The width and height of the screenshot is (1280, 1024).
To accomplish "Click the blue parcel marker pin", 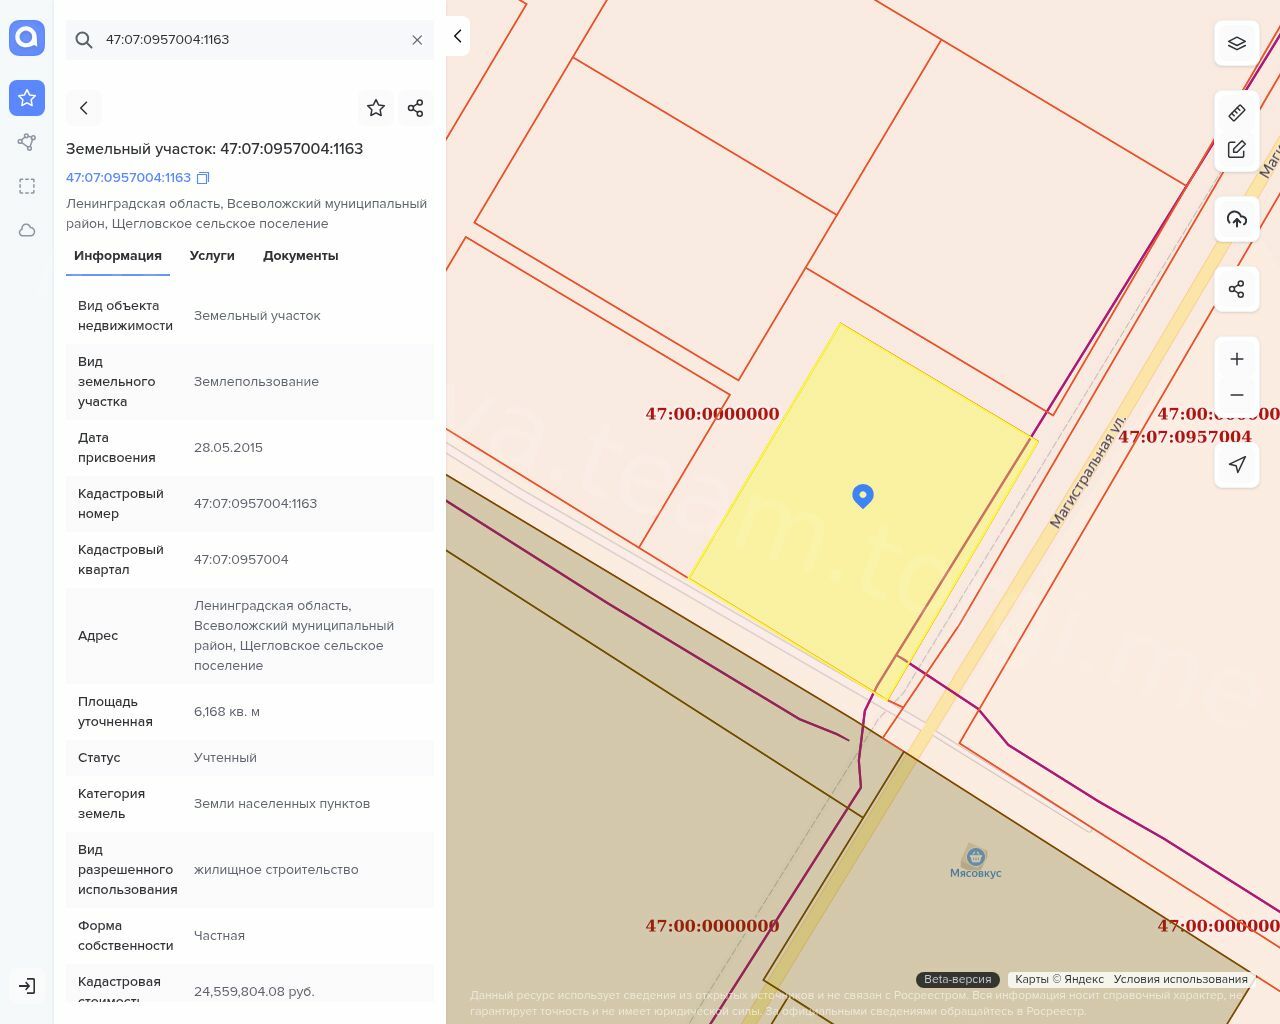I will pos(863,495).
